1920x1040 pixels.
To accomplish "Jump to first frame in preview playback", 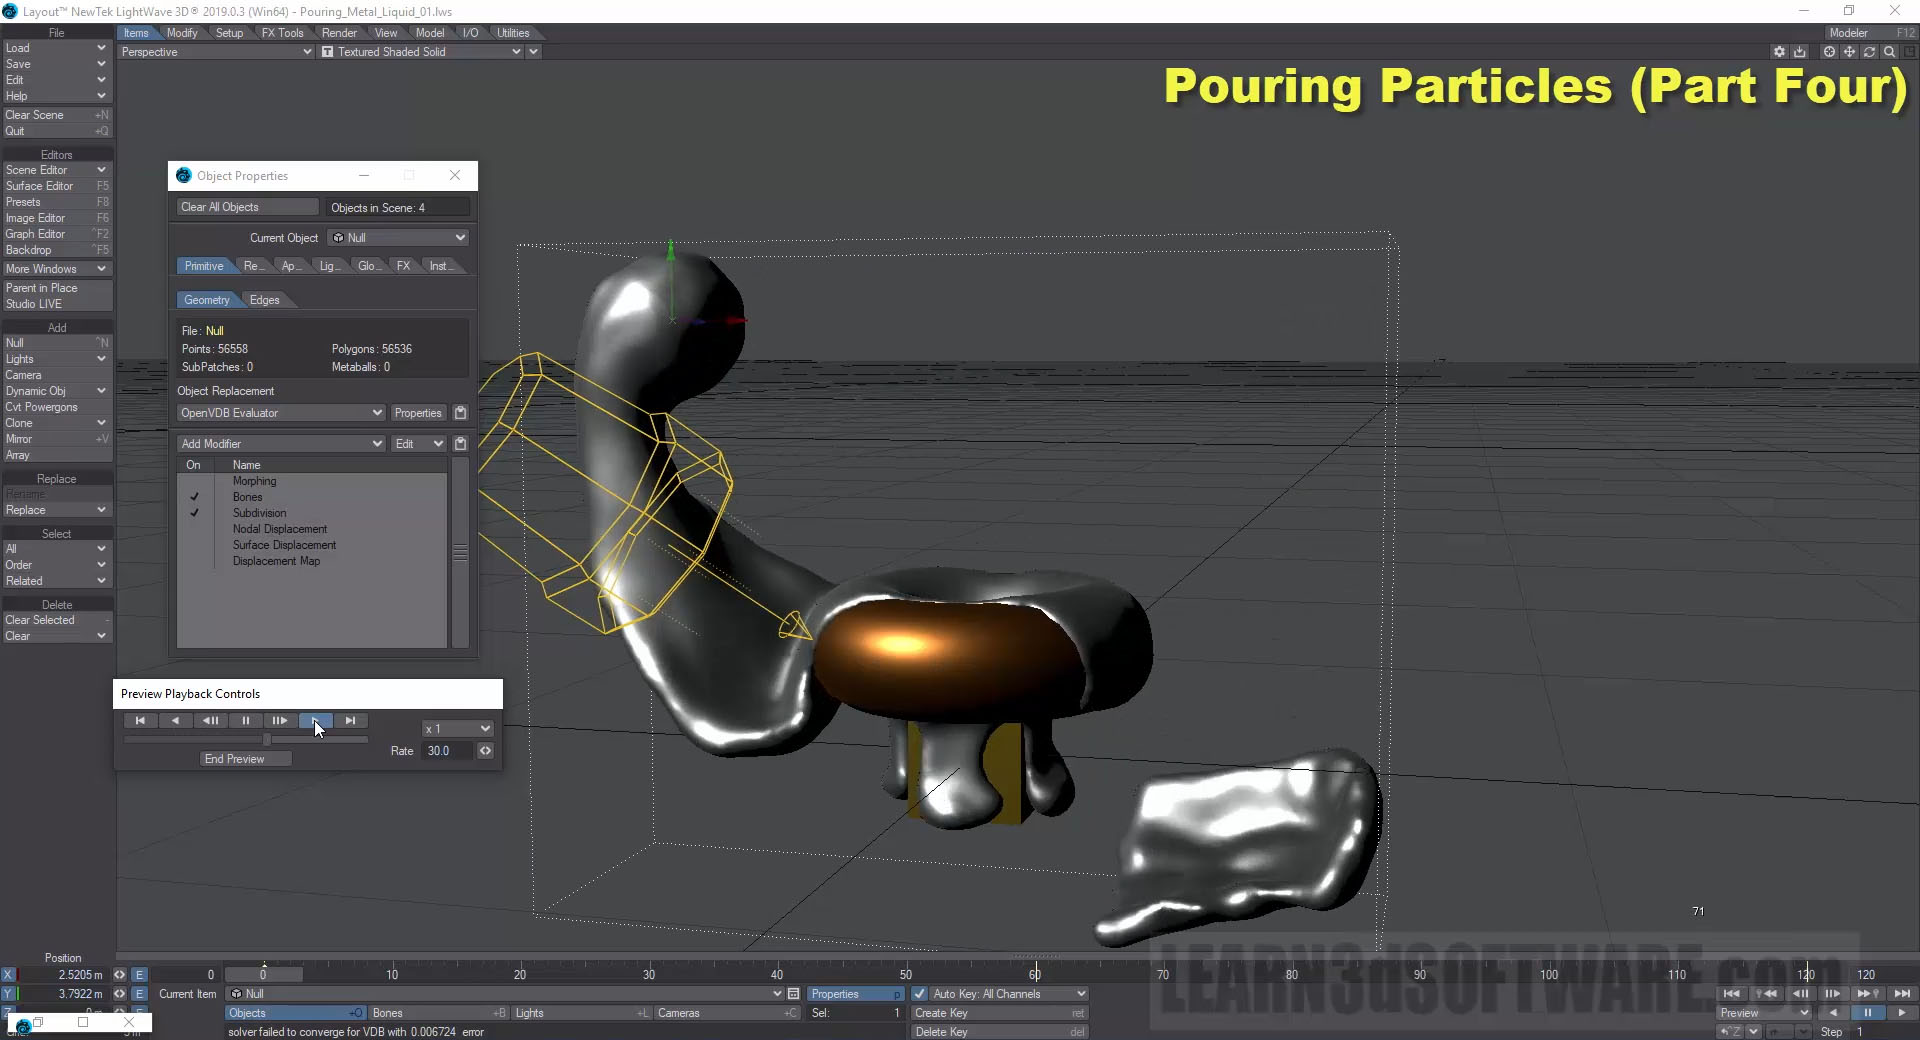I will [x=140, y=720].
